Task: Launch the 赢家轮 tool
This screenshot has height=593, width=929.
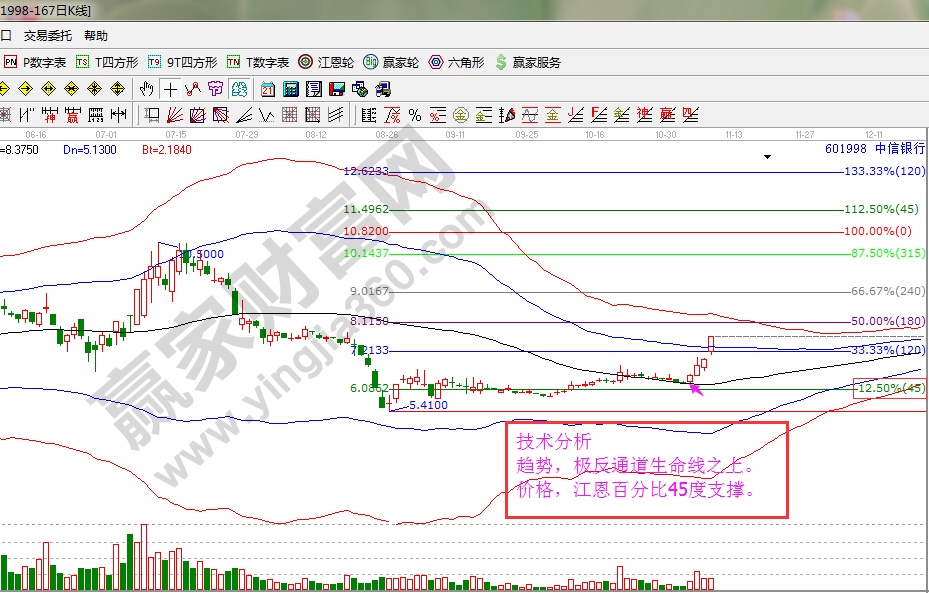Action: click(x=391, y=62)
